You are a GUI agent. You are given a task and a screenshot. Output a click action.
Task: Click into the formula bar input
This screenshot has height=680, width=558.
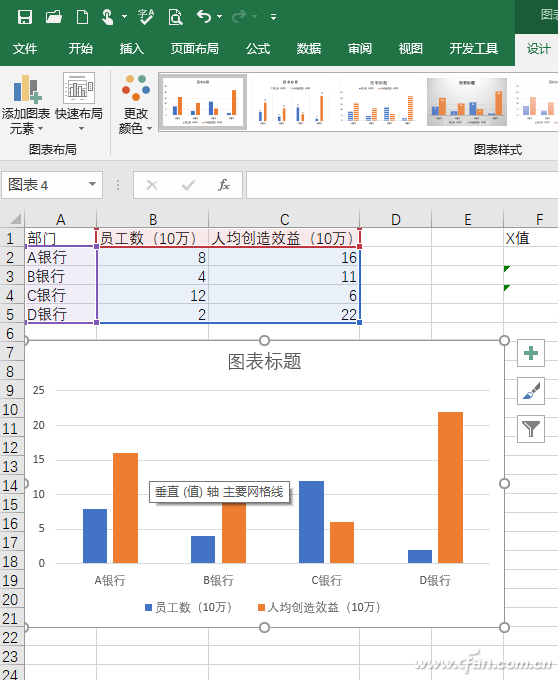pyautogui.click(x=402, y=185)
